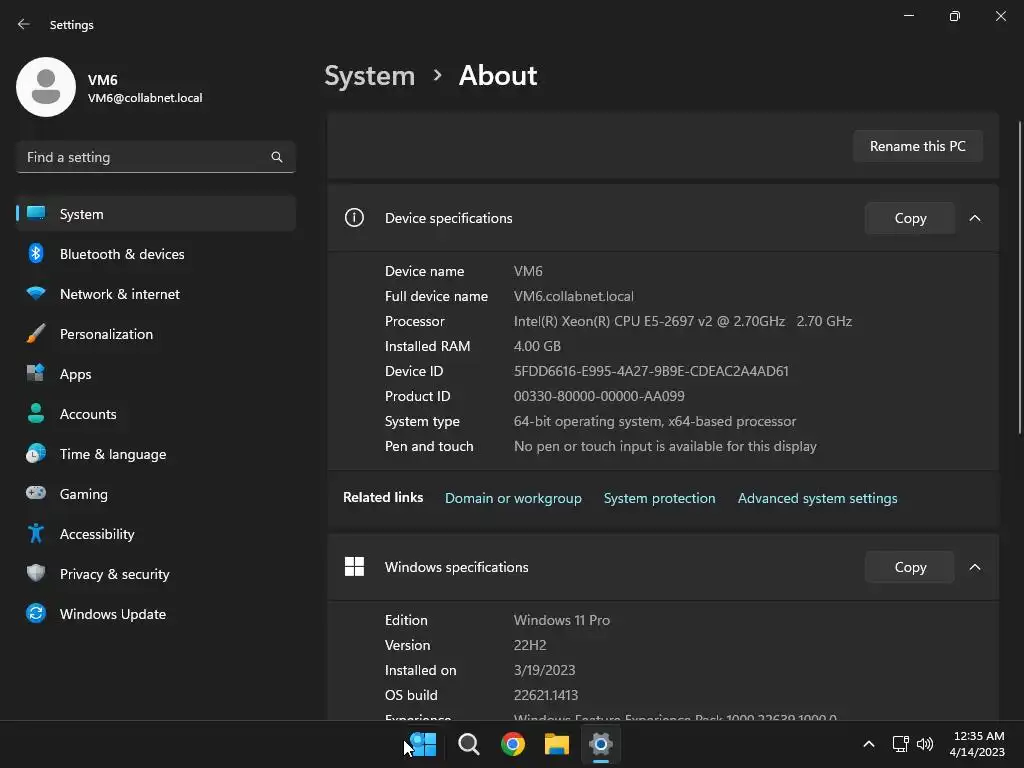This screenshot has height=768, width=1024.
Task: Click the Gaming controller icon
Action: coord(36,493)
